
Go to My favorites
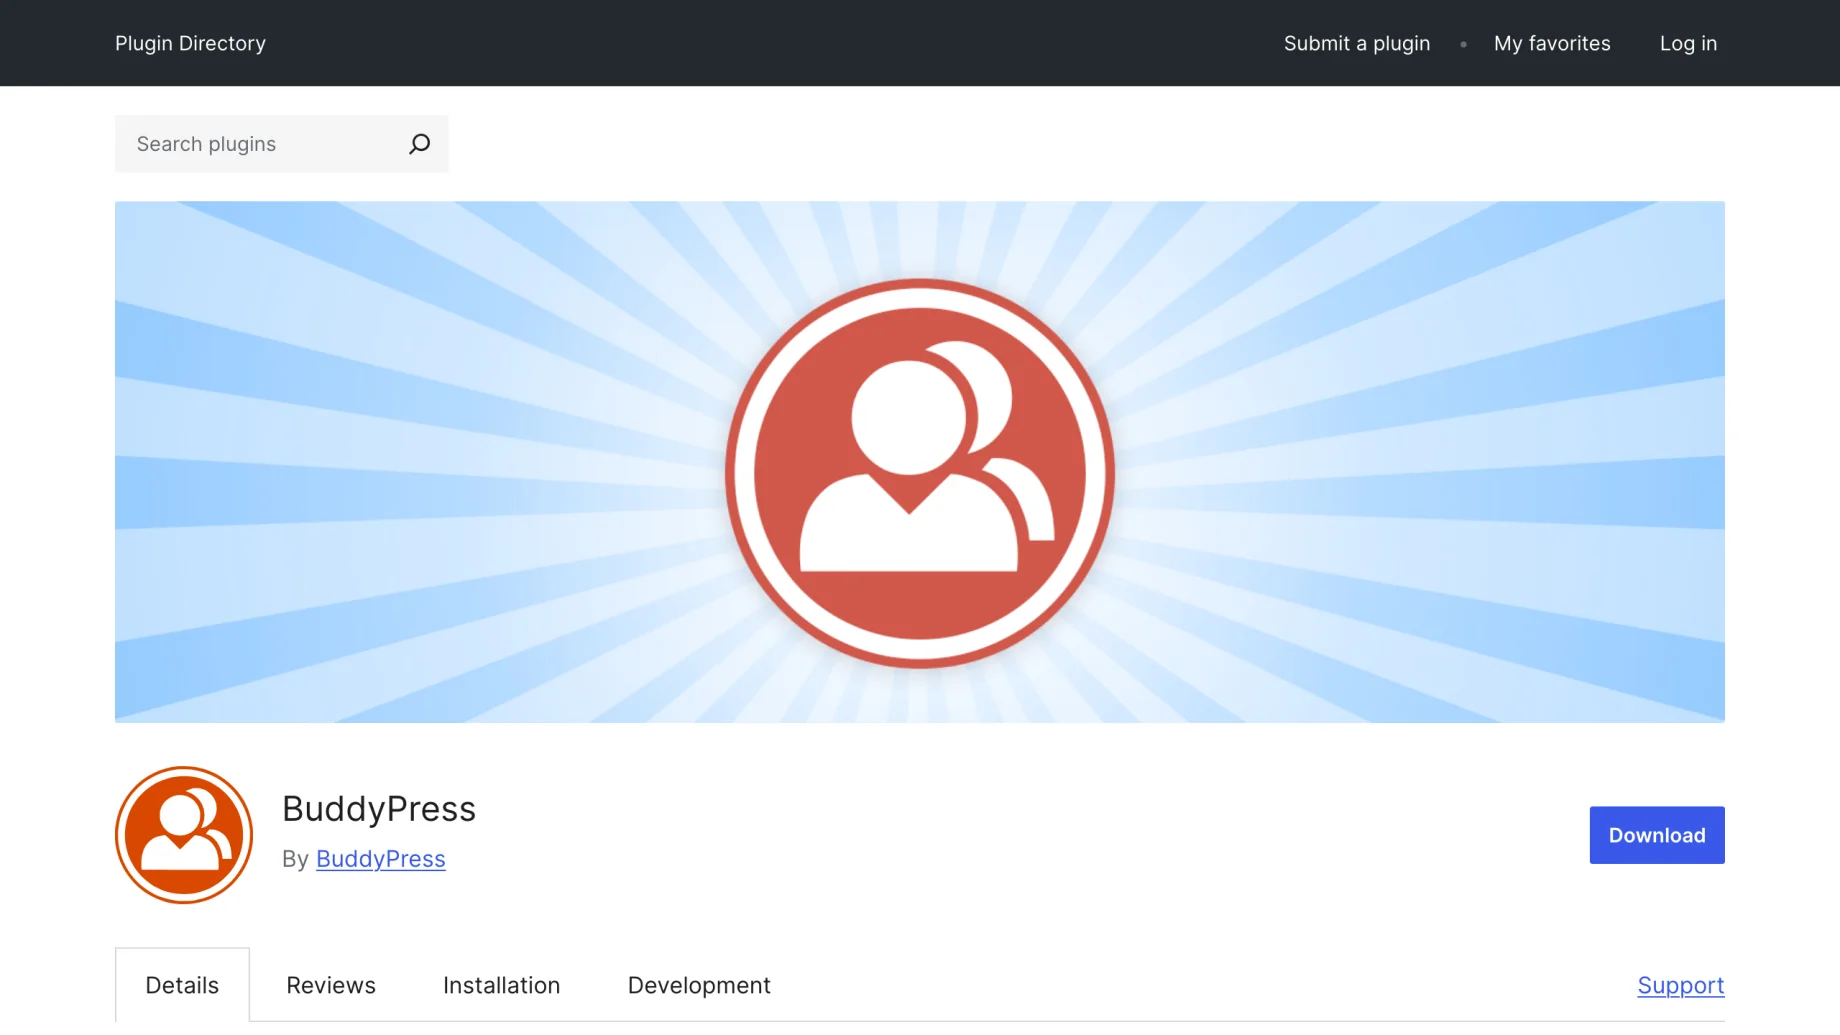click(1552, 43)
